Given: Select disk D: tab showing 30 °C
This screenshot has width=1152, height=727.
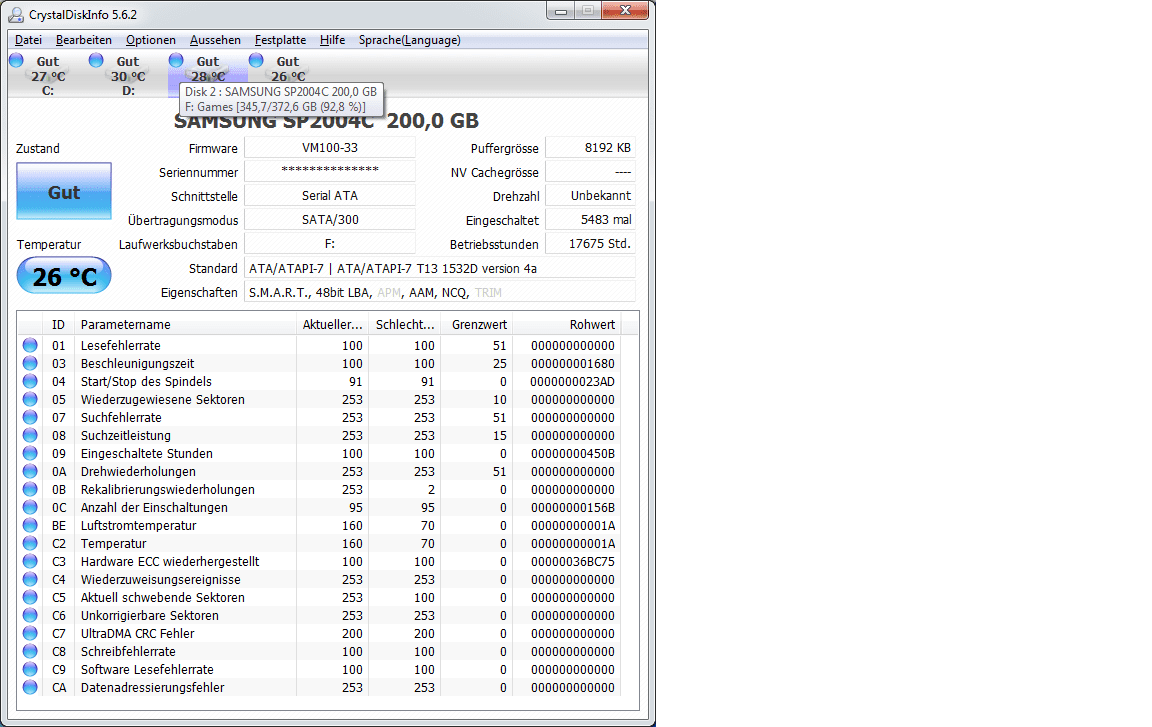Looking at the screenshot, I should [128, 75].
